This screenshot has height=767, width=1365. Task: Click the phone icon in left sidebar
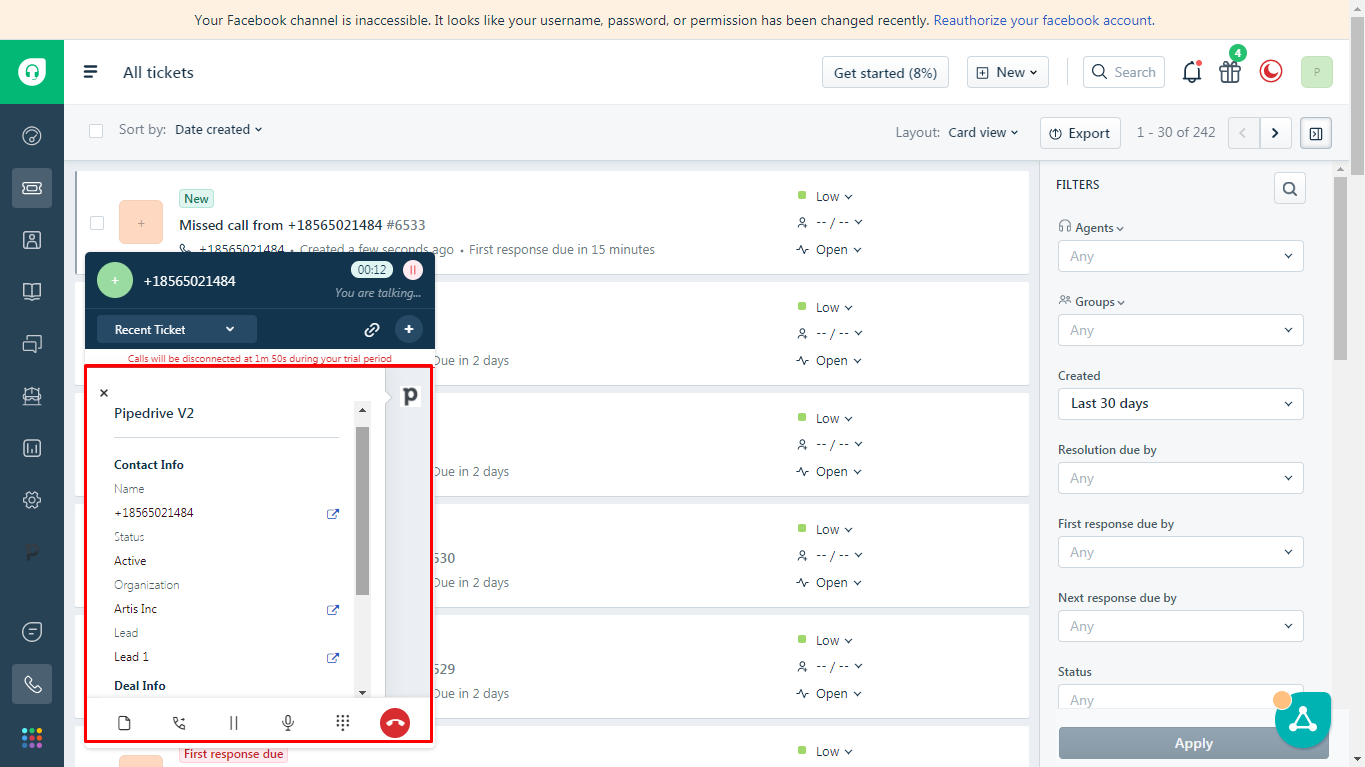coord(32,685)
